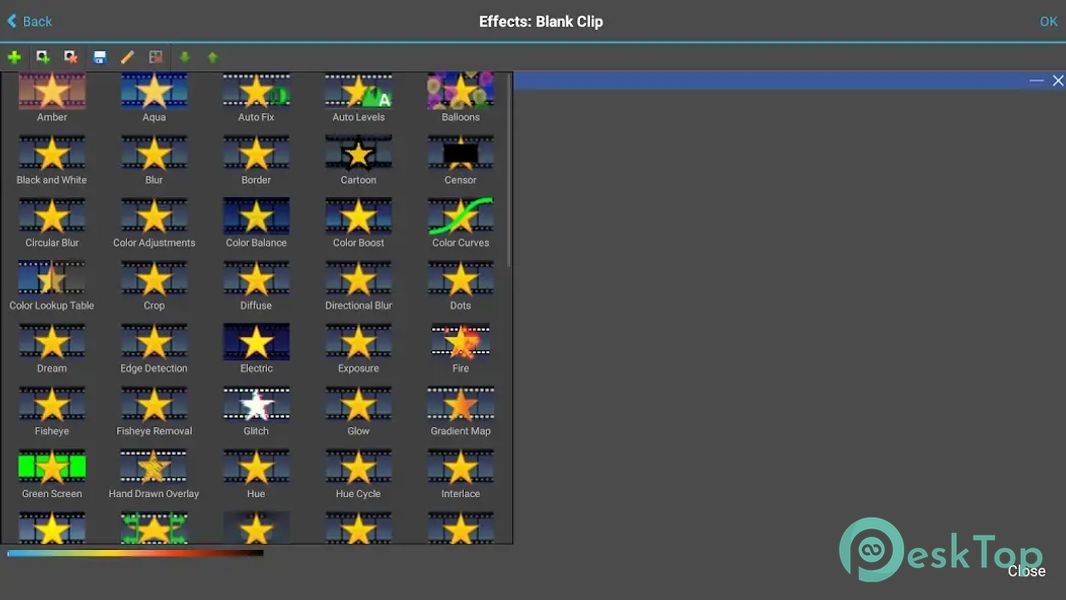Viewport: 1066px width, 600px height.
Task: Choose the Hue effect
Action: click(x=256, y=474)
